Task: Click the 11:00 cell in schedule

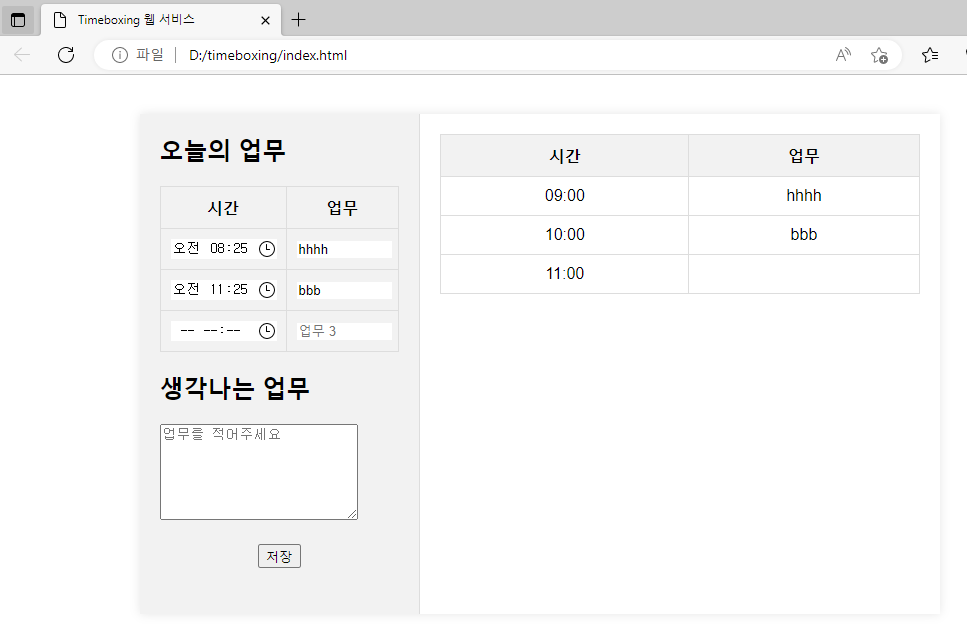Action: pyautogui.click(x=564, y=273)
